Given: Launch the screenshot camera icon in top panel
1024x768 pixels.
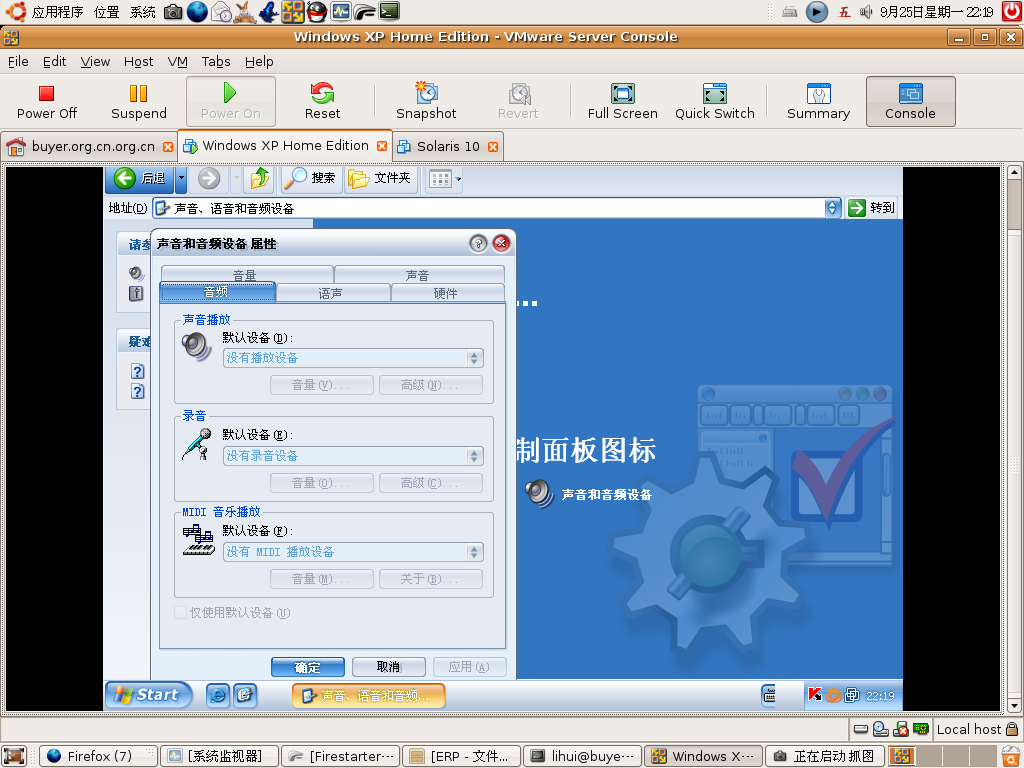Looking at the screenshot, I should (x=173, y=11).
